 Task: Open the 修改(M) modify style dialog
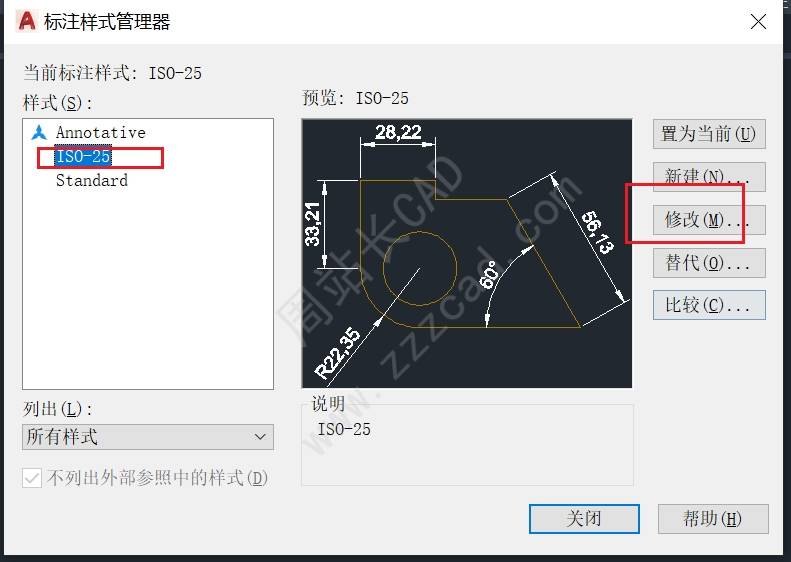click(x=709, y=220)
